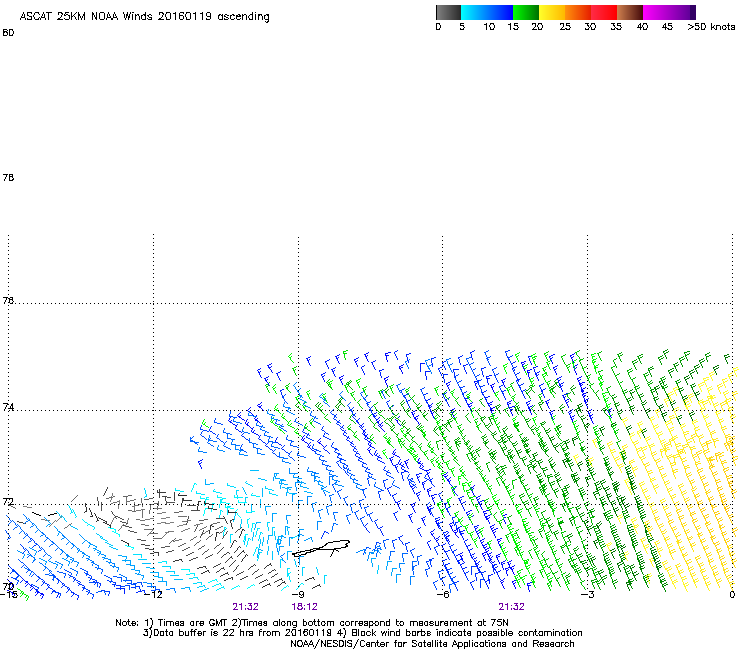This screenshot has width=740, height=650.
Task: Click the '80' latitude label
Action: click(x=8, y=33)
